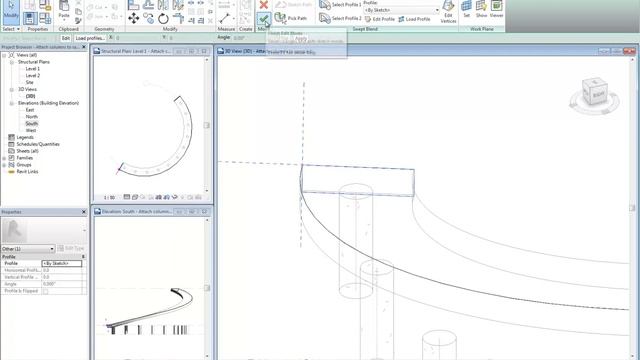
Task: Select Schedules/Quantities in the Project Browser
Action: coord(38,144)
